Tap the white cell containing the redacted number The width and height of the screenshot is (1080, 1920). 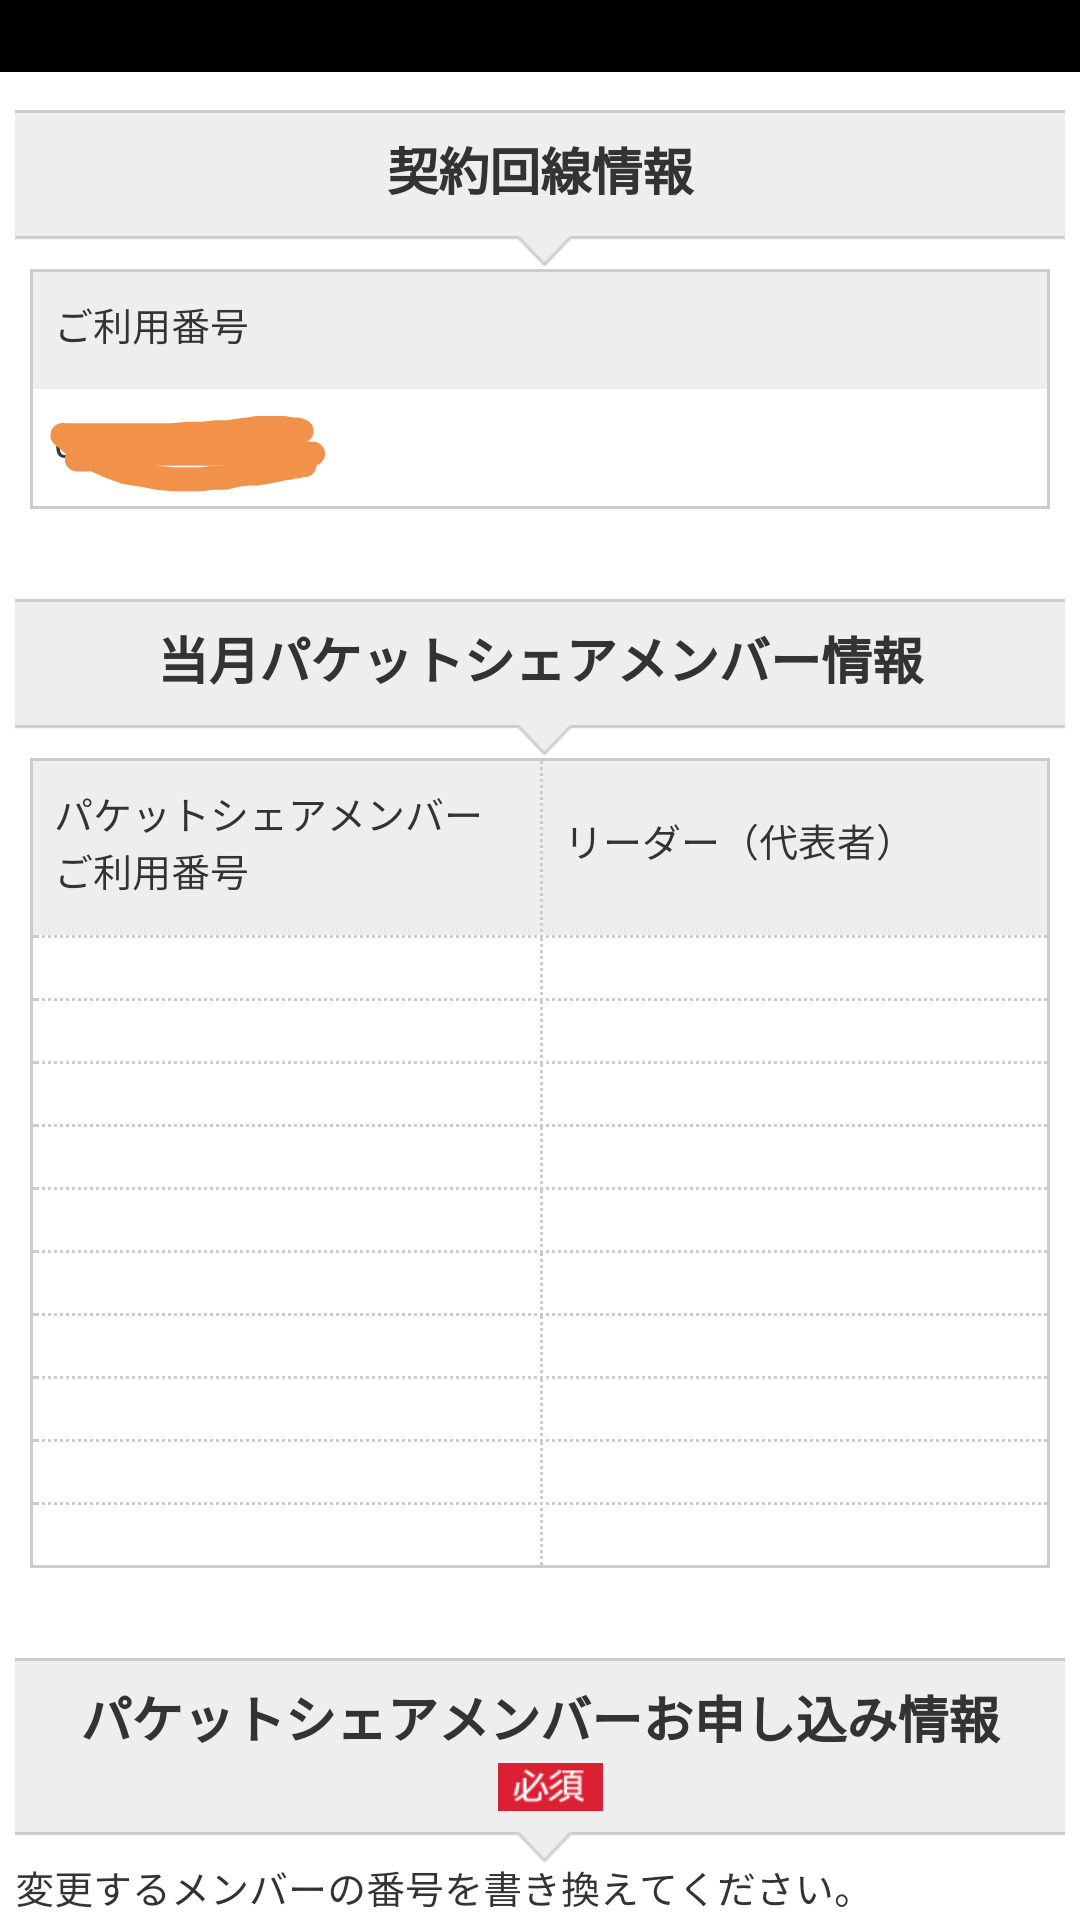click(x=680, y=448)
